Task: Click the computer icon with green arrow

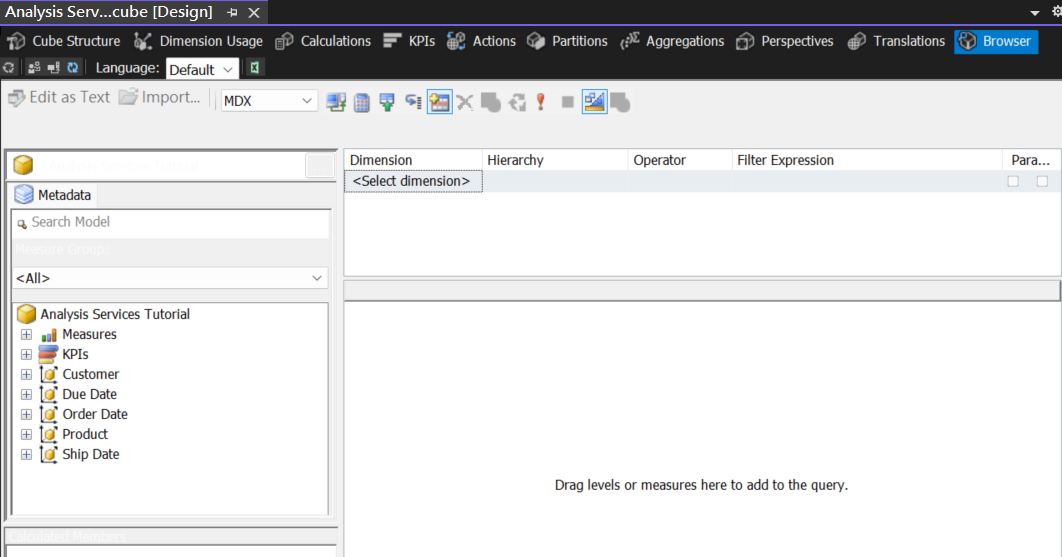Action: tap(336, 102)
